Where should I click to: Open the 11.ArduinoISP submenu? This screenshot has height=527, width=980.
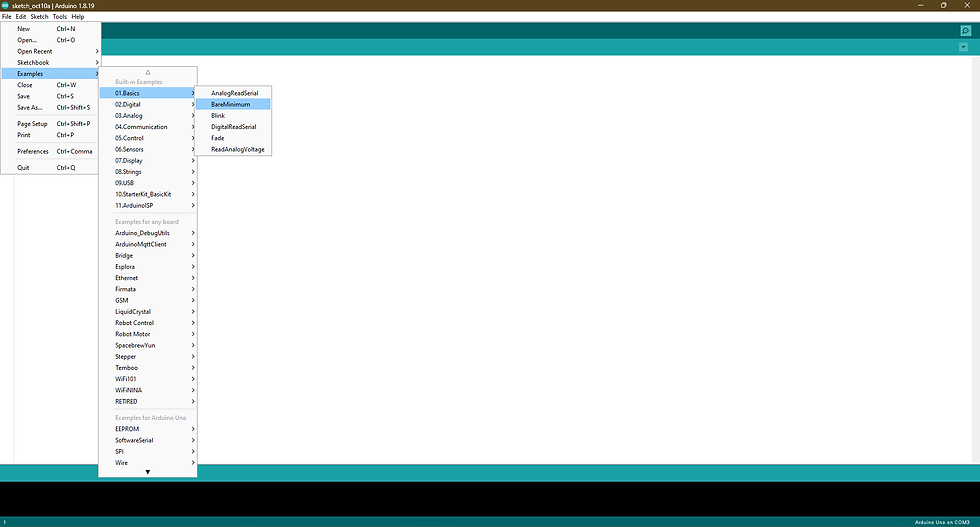[148, 206]
